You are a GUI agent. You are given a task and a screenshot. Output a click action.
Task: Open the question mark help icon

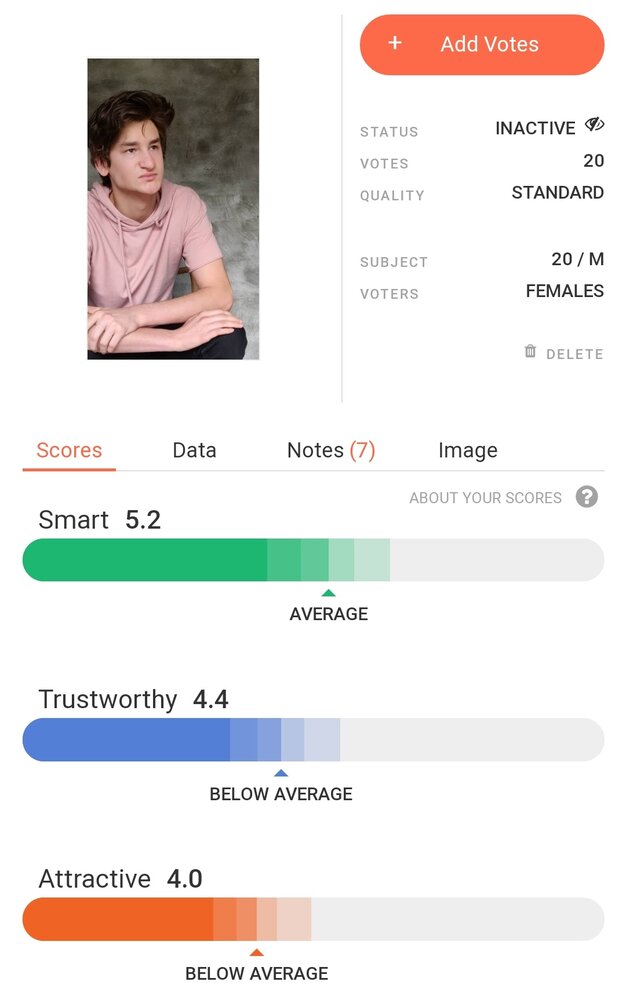586,496
